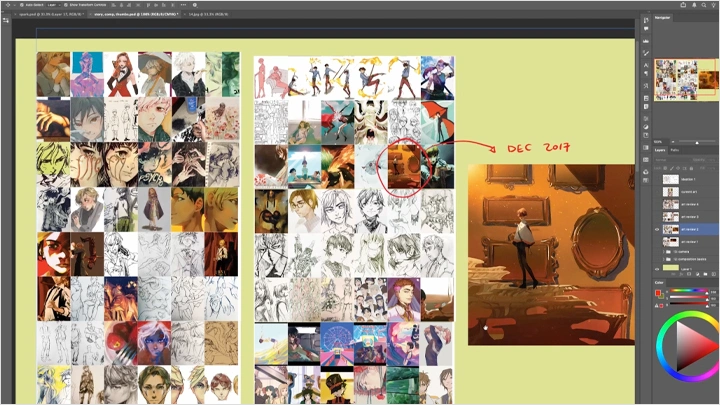Click the new adjustment layer icon
The image size is (720, 405).
(698, 274)
